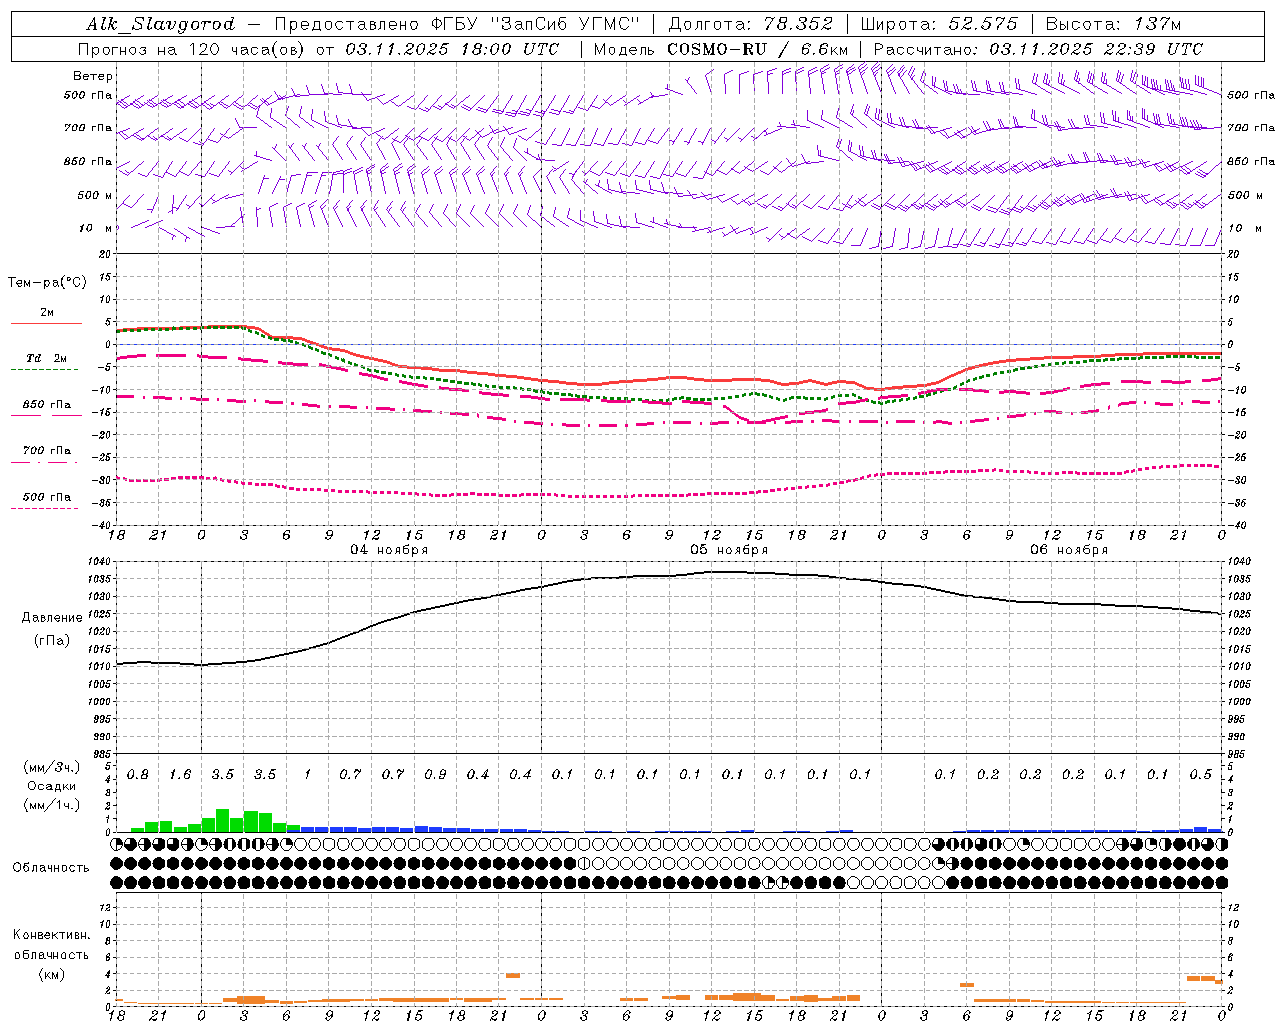Select the precipitation value 0.9
This screenshot has height=1024, width=1280.
pos(435,775)
